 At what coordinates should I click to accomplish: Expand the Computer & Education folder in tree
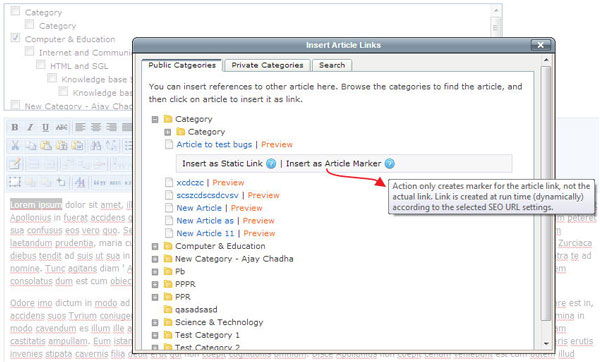pyautogui.click(x=155, y=246)
